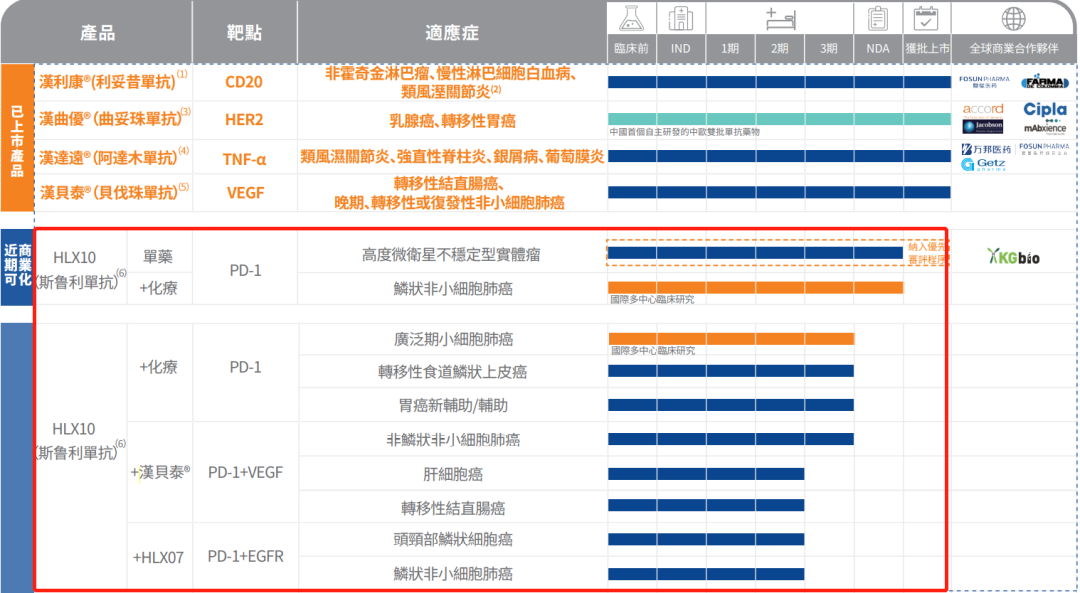The height and width of the screenshot is (593, 1080).
Task: Click the blue progress bar for 肝細胞癌
Action: coord(706,474)
